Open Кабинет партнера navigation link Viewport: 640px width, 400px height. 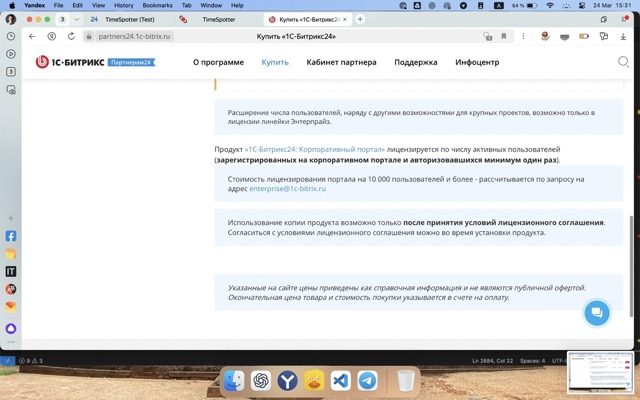pos(341,62)
